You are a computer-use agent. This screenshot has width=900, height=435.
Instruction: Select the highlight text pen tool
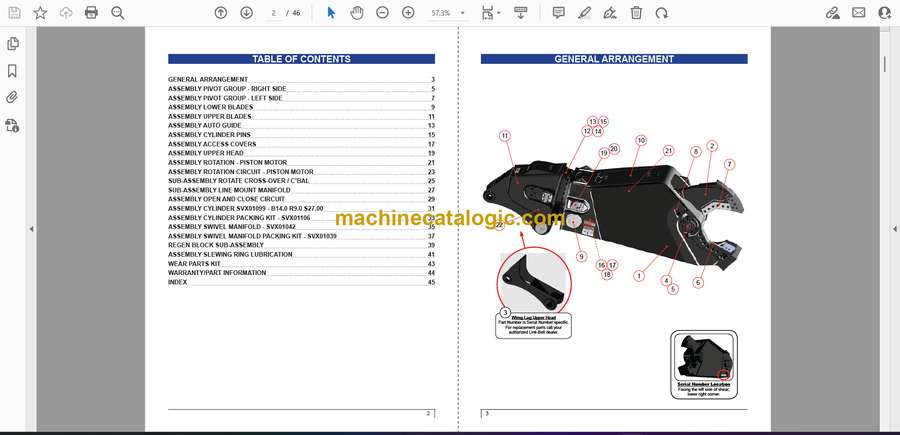pyautogui.click(x=584, y=13)
